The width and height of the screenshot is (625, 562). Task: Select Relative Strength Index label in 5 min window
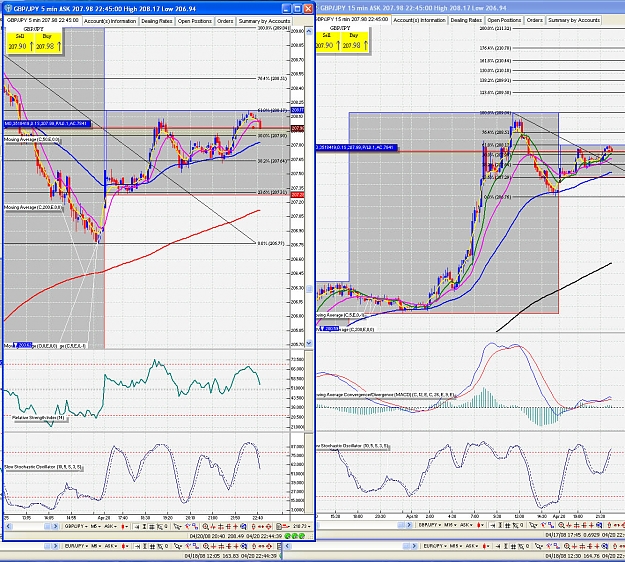tap(38, 418)
